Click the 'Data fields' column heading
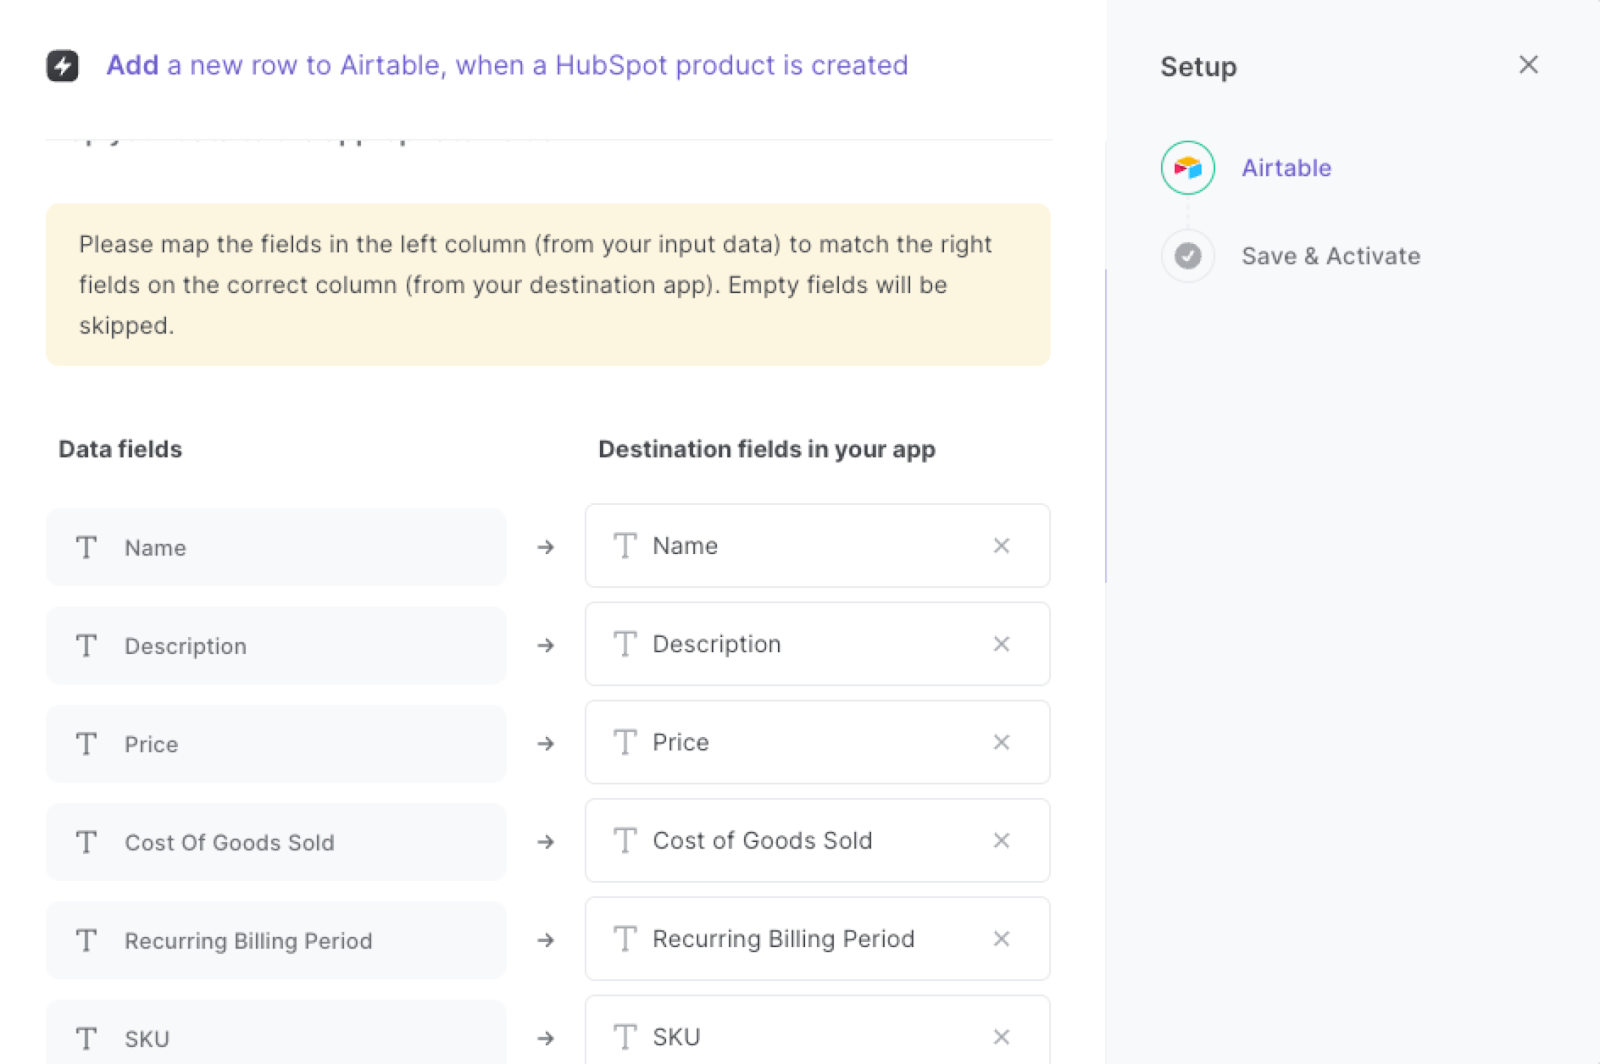 click(x=120, y=449)
